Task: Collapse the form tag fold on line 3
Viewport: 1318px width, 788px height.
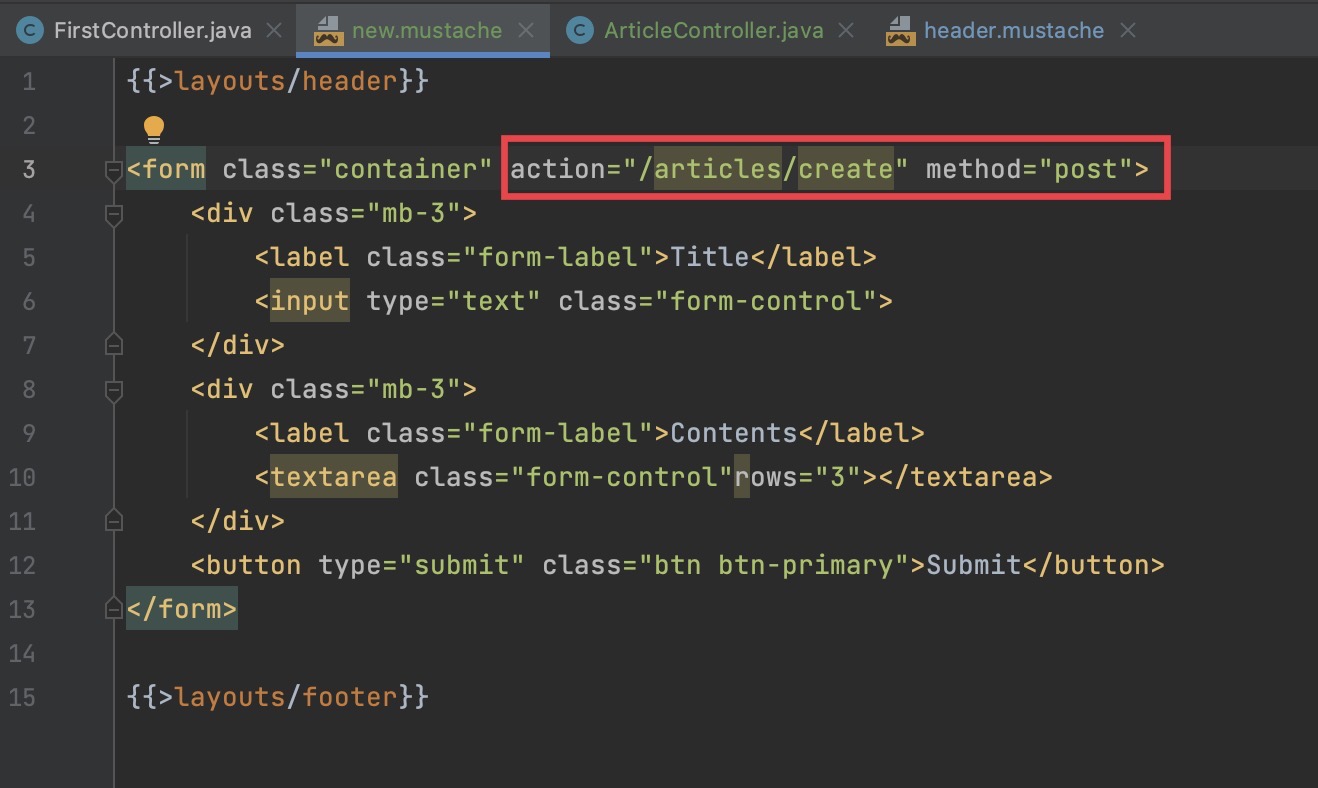Action: point(114,171)
